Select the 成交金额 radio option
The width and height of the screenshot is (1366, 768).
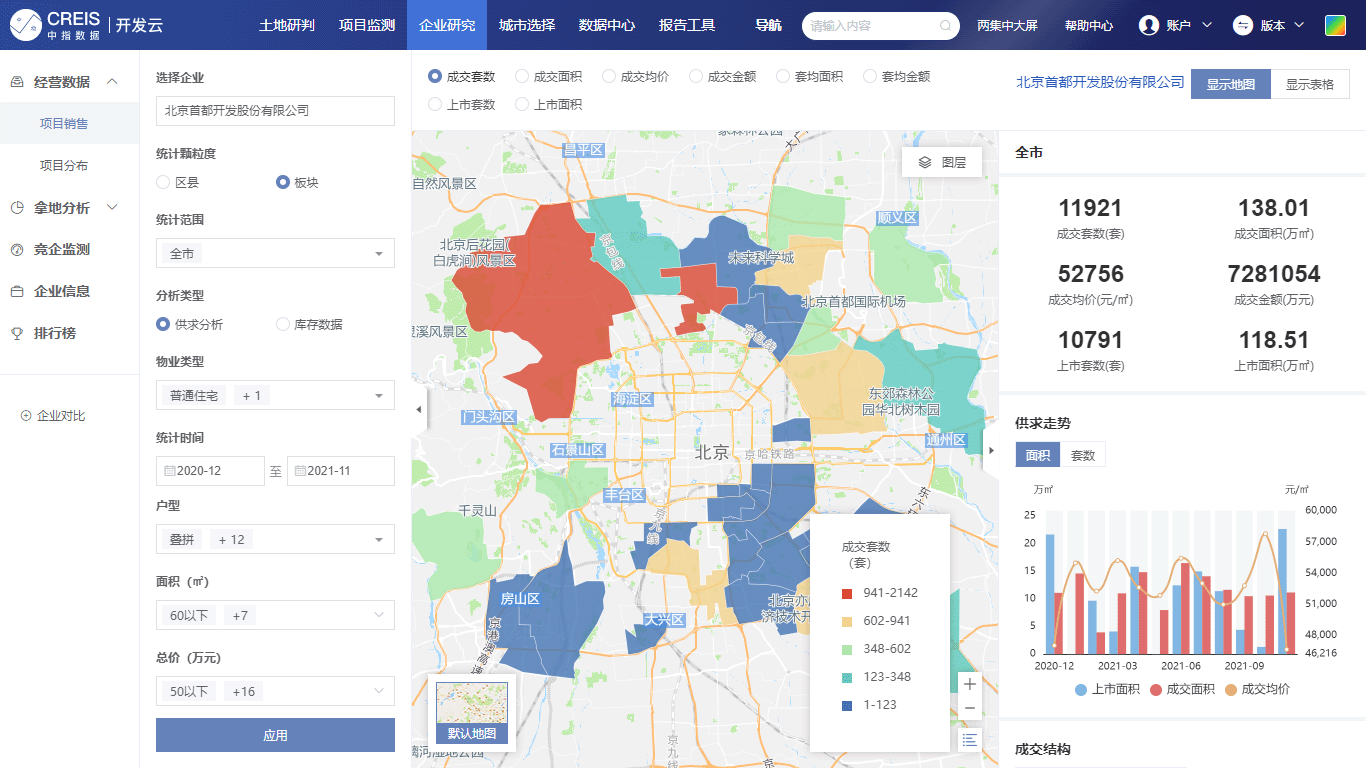(695, 76)
